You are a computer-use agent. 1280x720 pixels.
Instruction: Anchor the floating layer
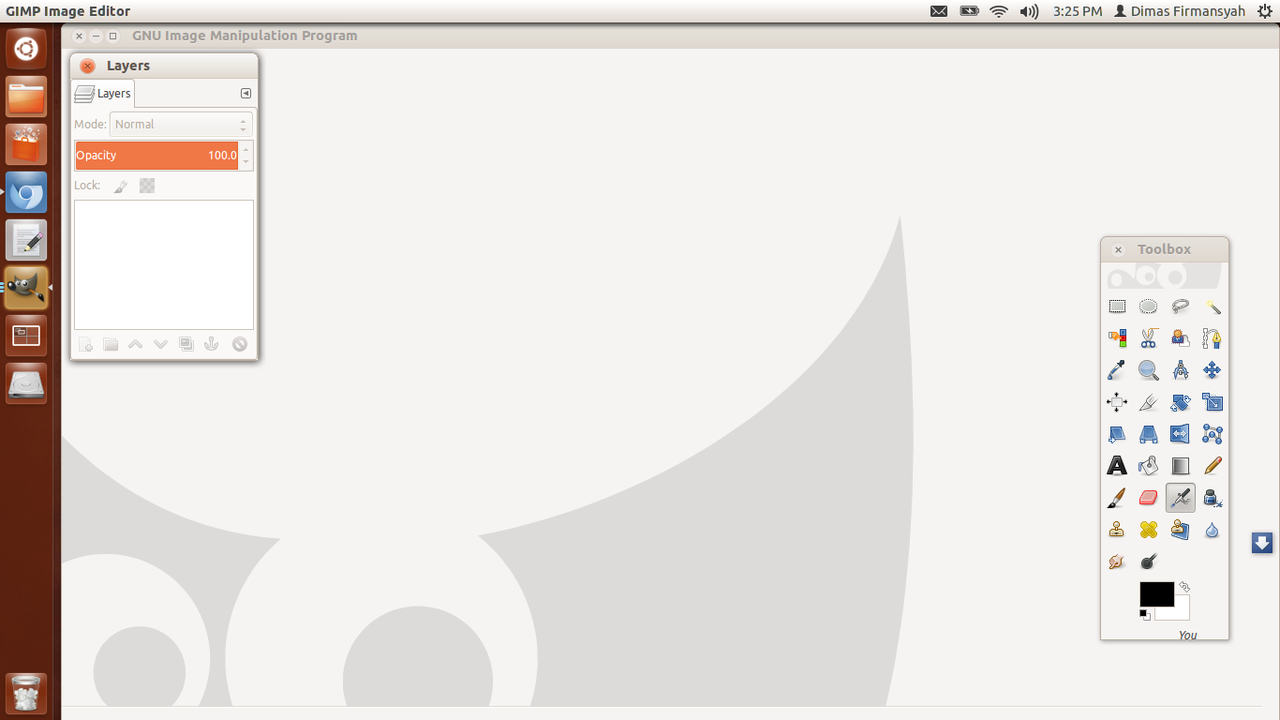pyautogui.click(x=211, y=344)
